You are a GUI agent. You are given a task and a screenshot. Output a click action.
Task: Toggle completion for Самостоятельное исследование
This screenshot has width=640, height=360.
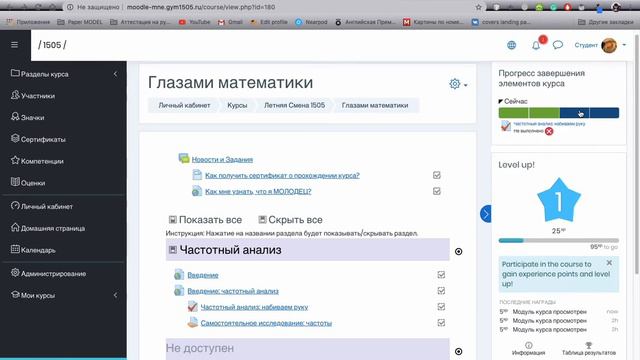441,322
